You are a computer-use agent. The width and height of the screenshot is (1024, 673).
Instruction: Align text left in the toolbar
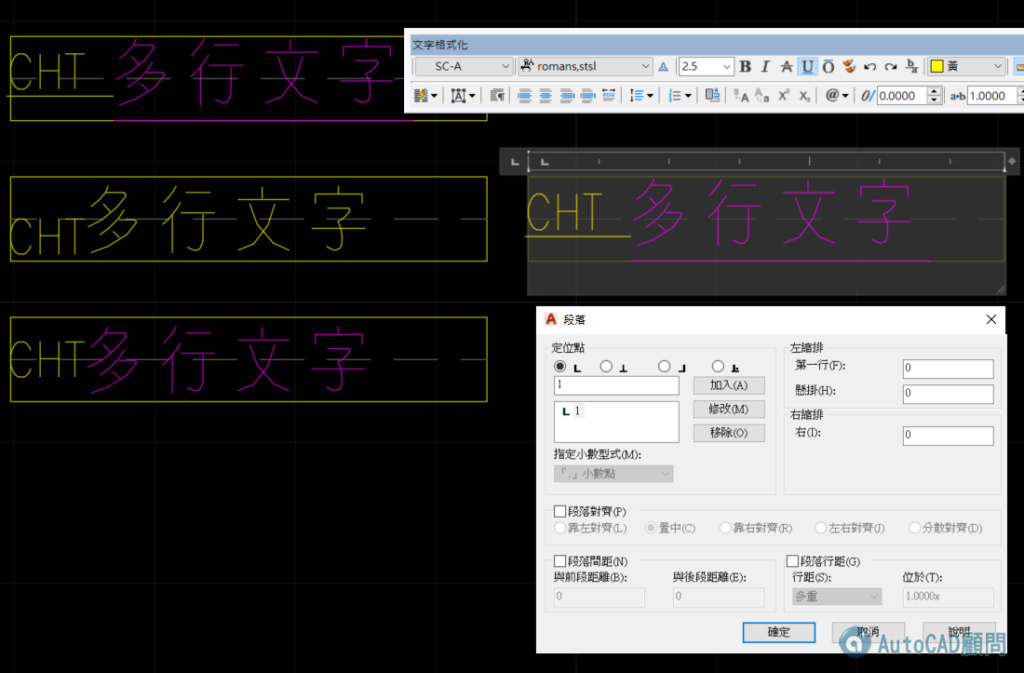click(x=524, y=96)
